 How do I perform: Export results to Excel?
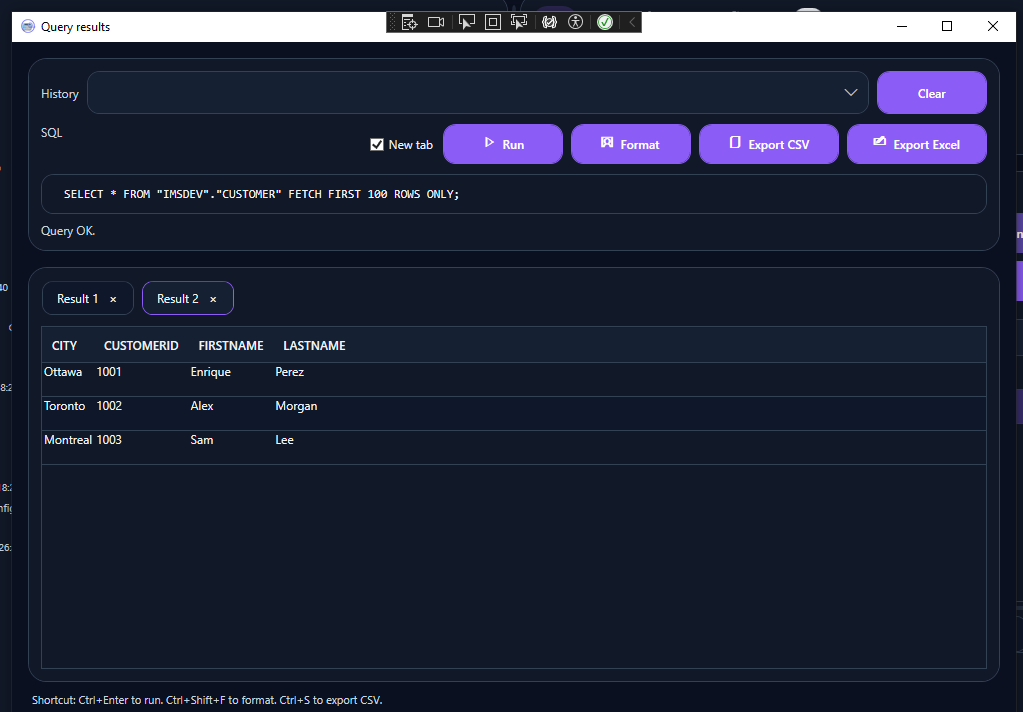click(917, 144)
